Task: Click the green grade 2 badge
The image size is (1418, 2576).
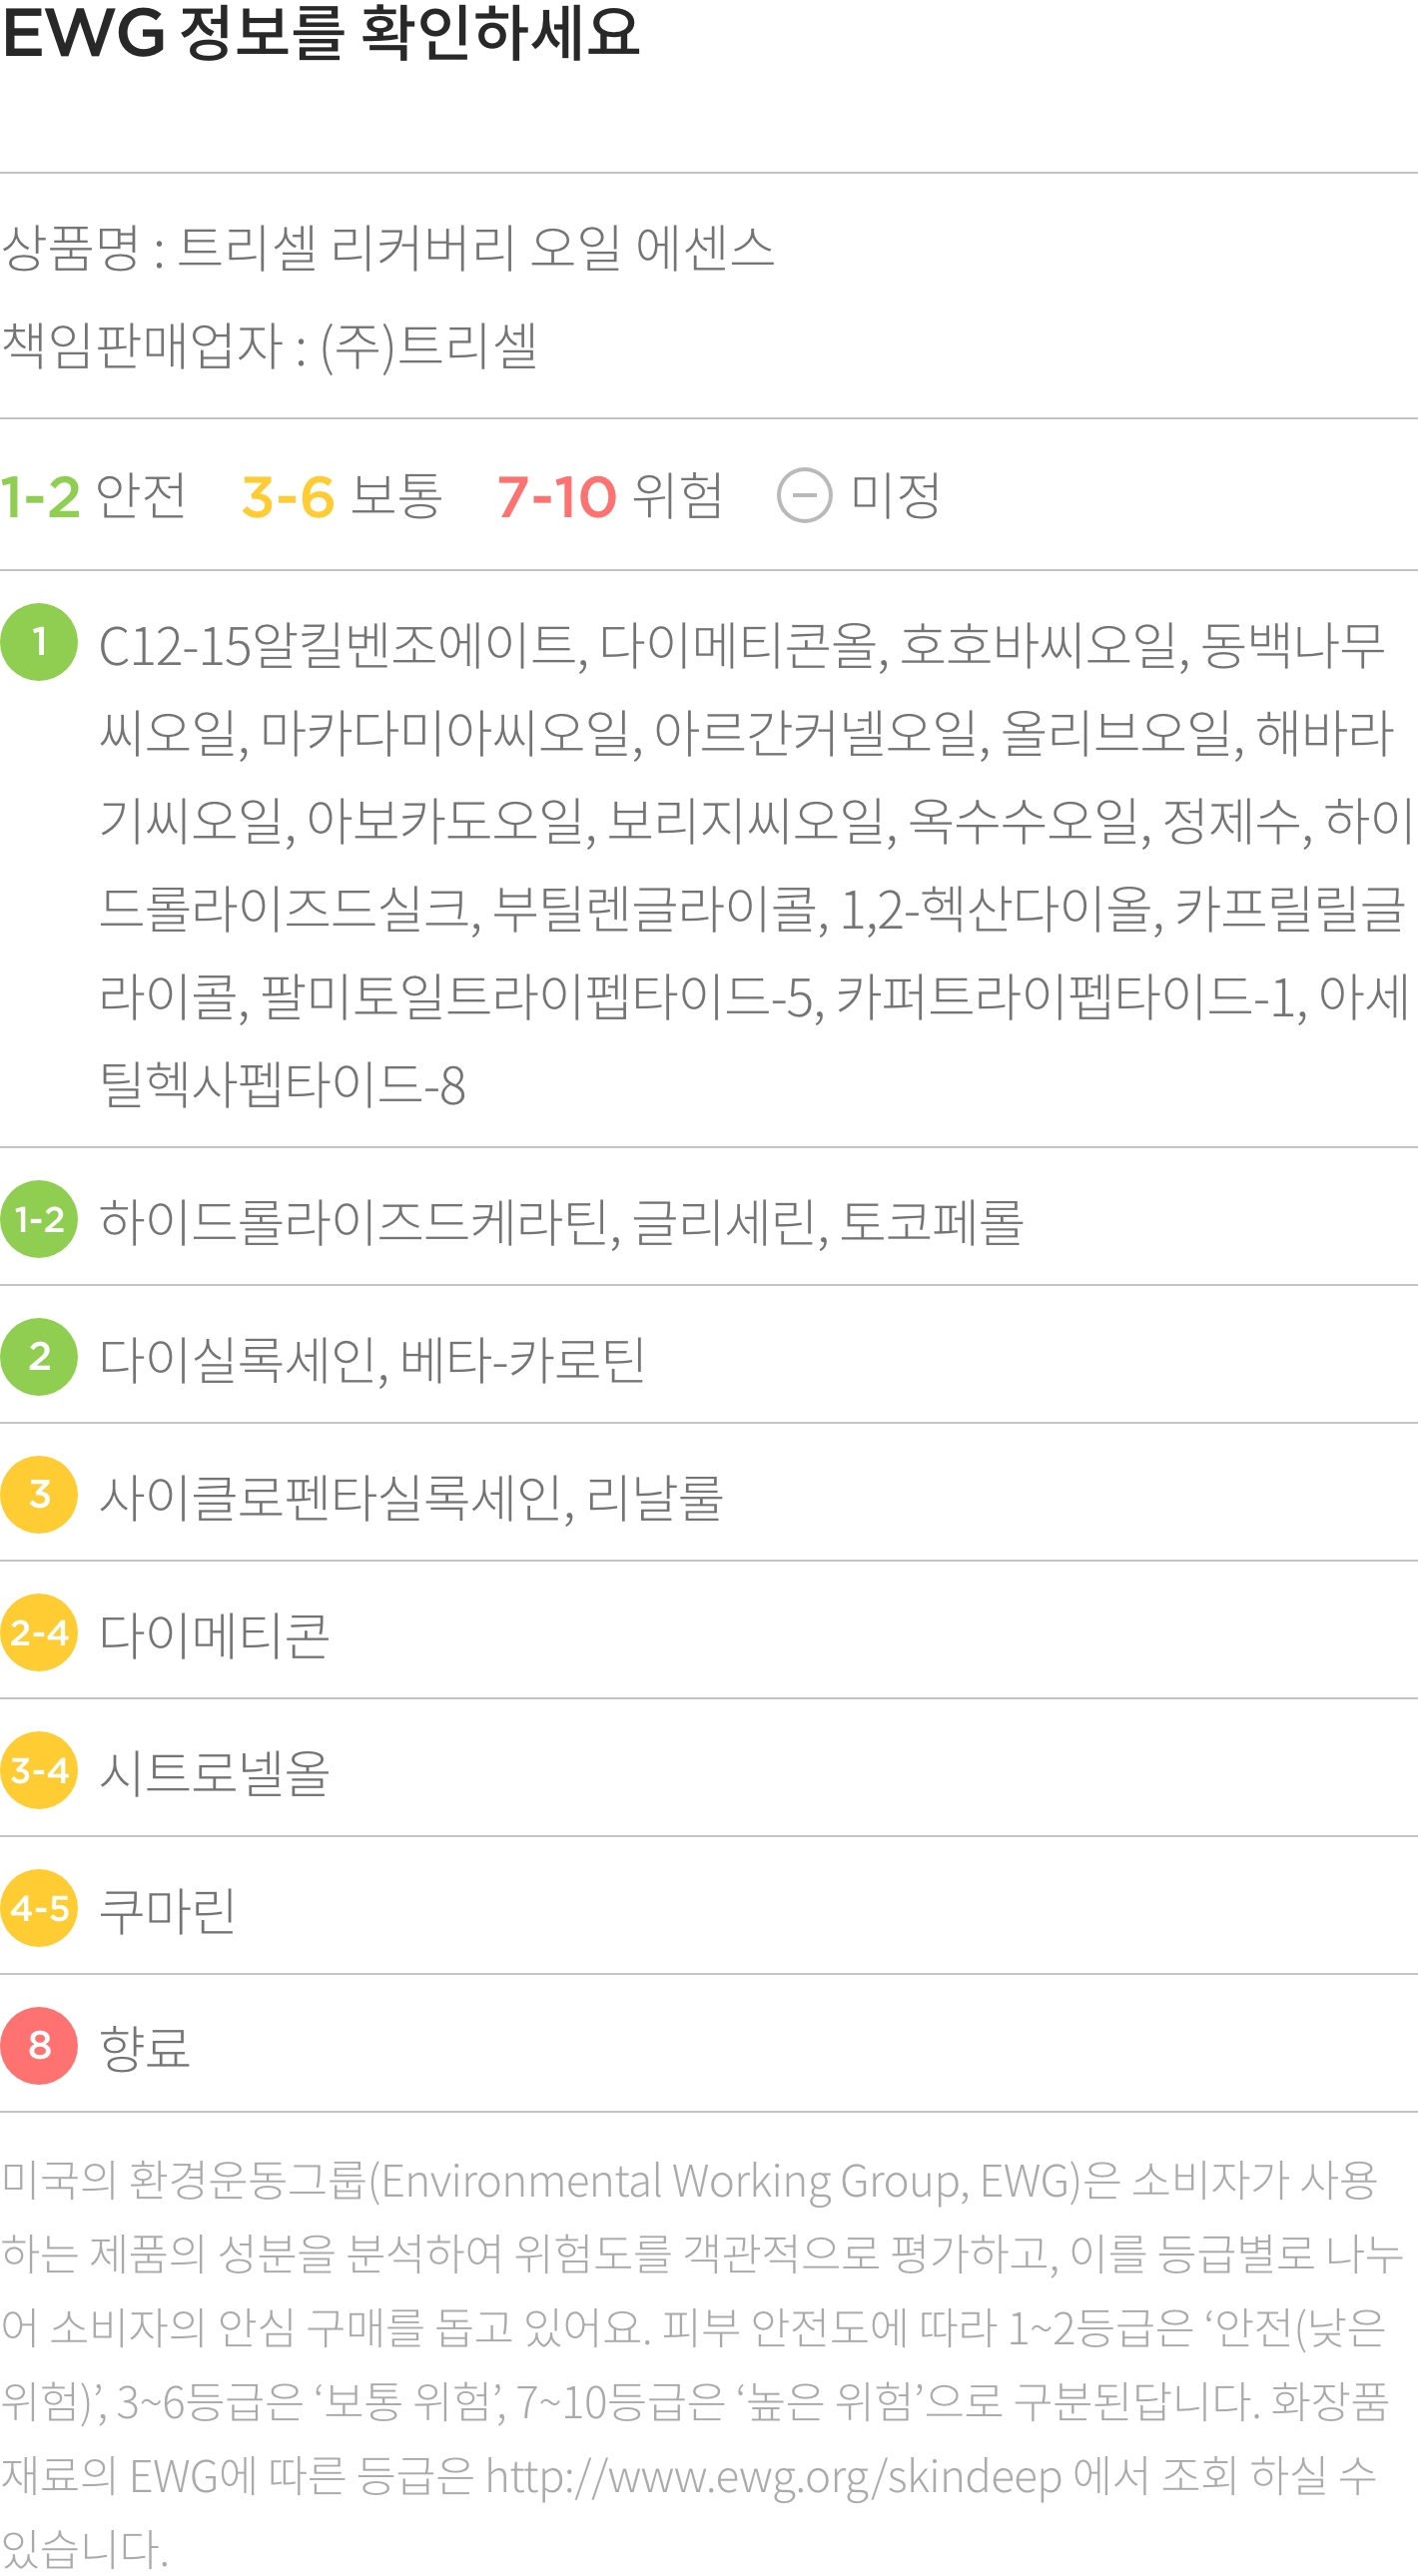Action: coord(39,1357)
